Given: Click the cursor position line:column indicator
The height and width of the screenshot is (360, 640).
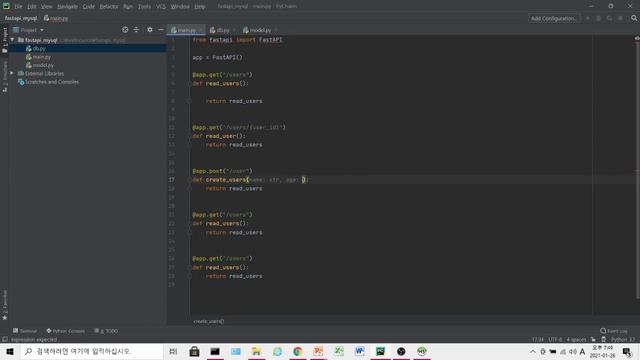Looking at the screenshot, I should pyautogui.click(x=538, y=340).
